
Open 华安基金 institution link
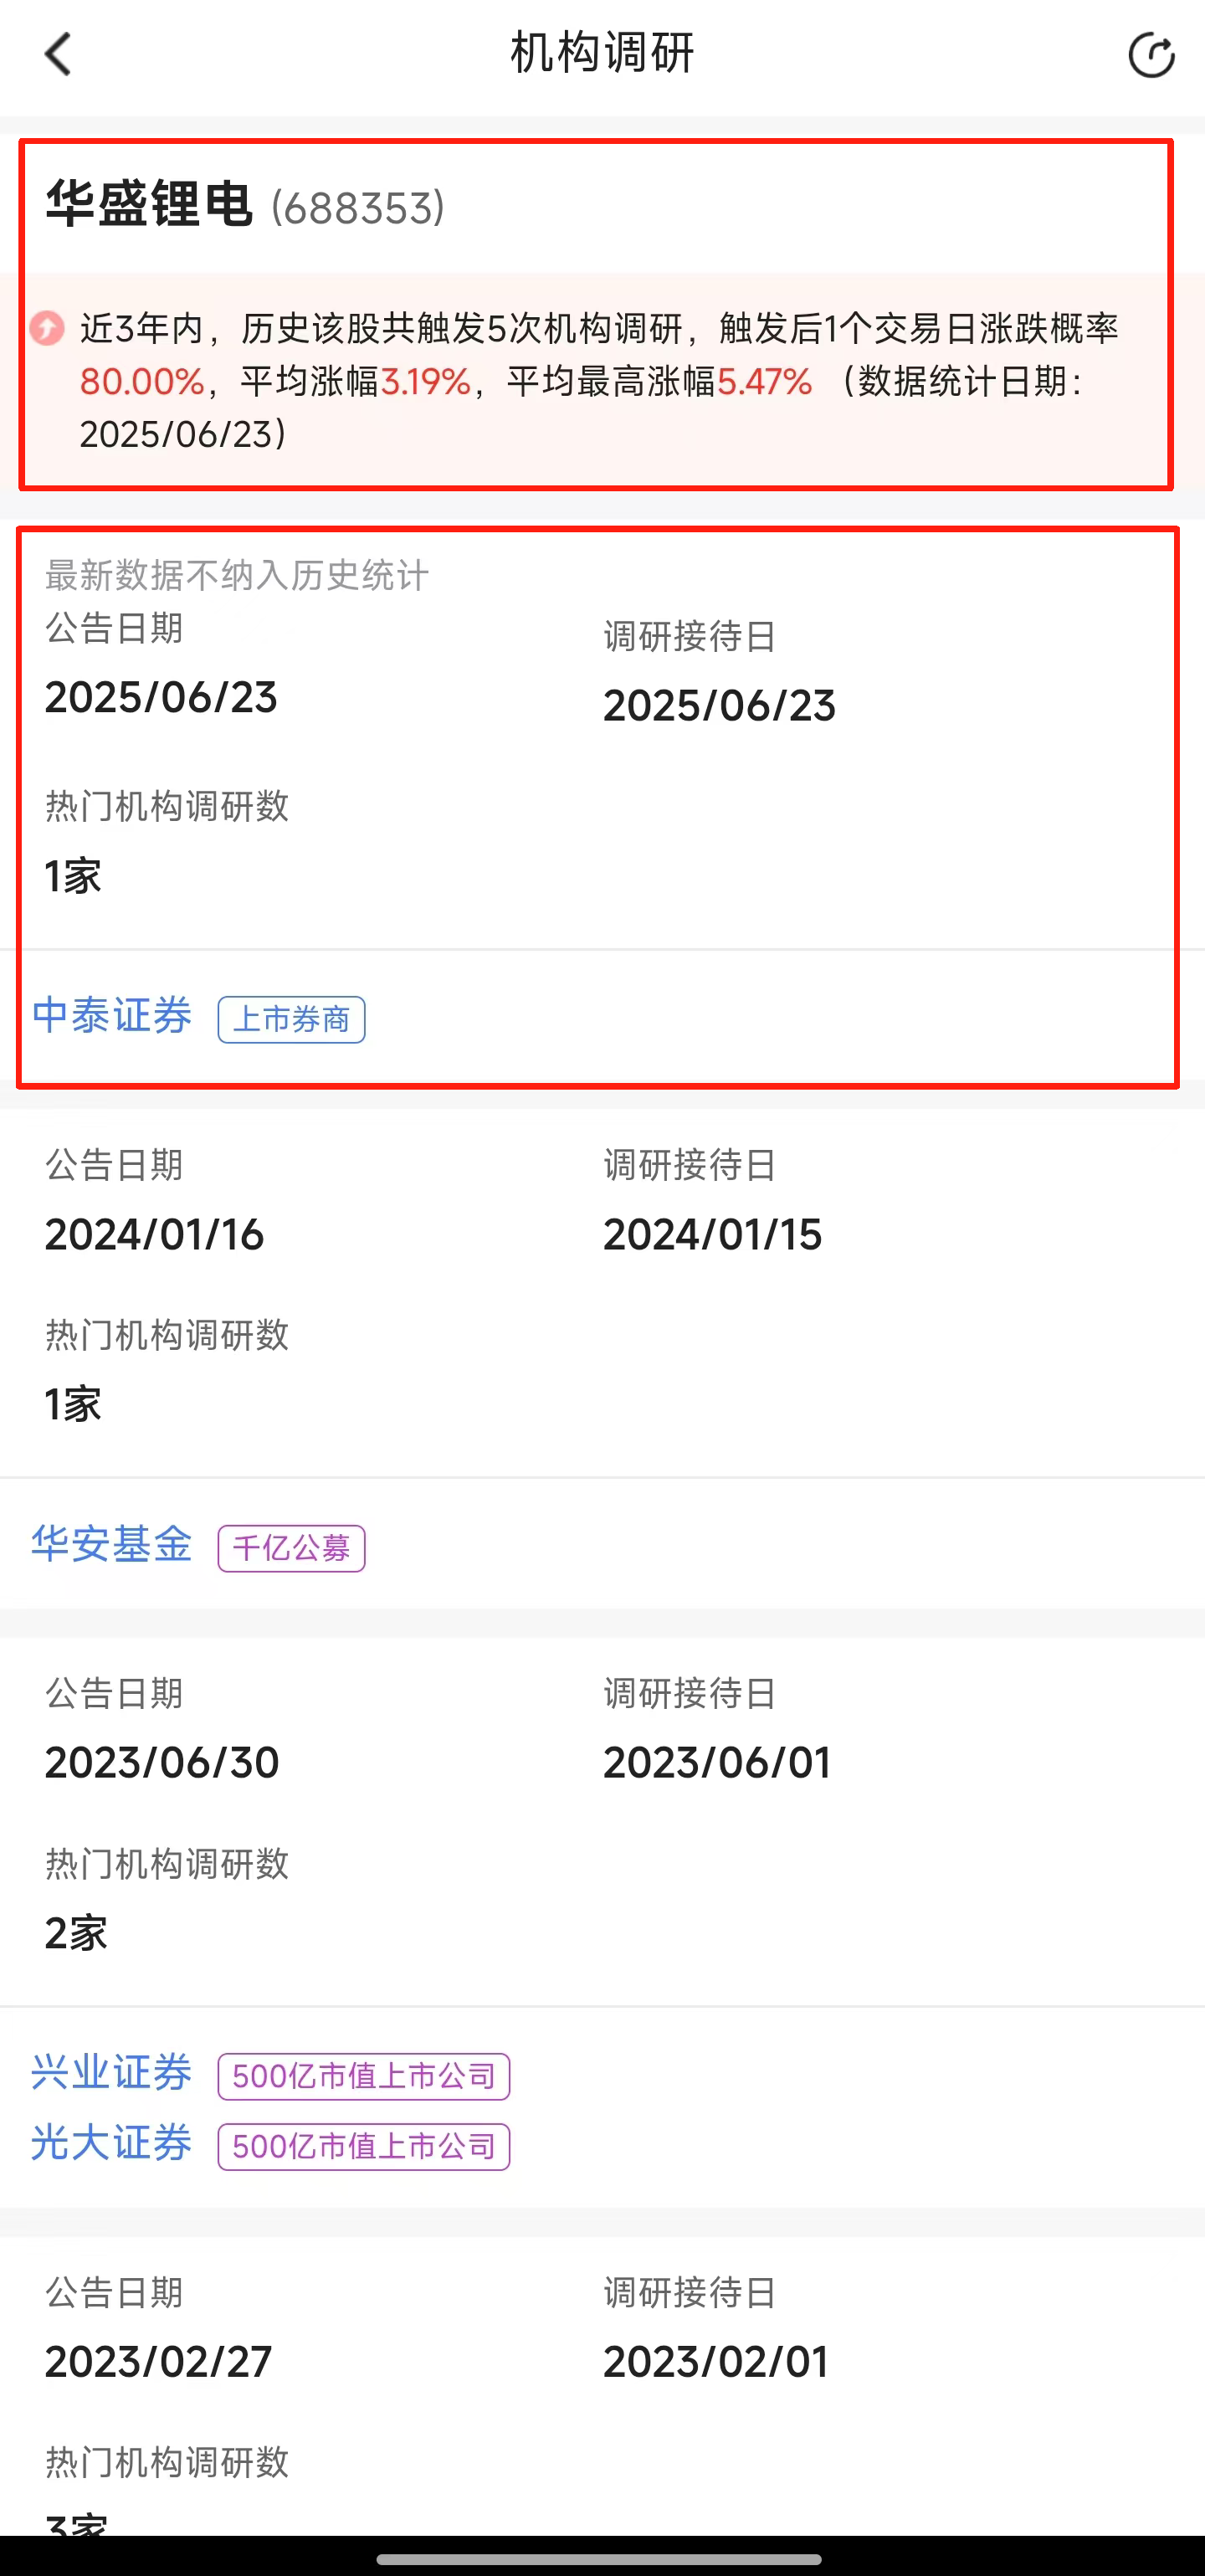[x=111, y=1544]
